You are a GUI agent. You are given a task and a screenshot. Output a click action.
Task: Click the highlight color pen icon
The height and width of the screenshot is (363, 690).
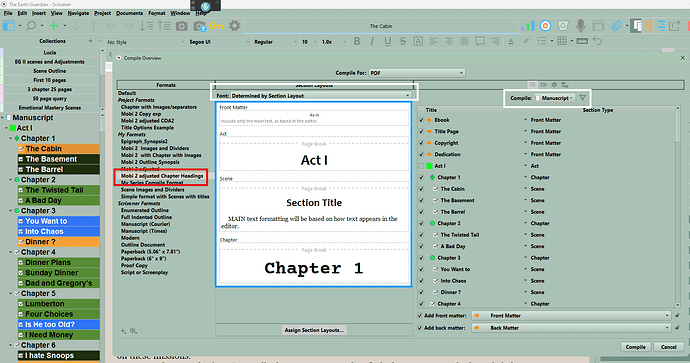[x=526, y=41]
